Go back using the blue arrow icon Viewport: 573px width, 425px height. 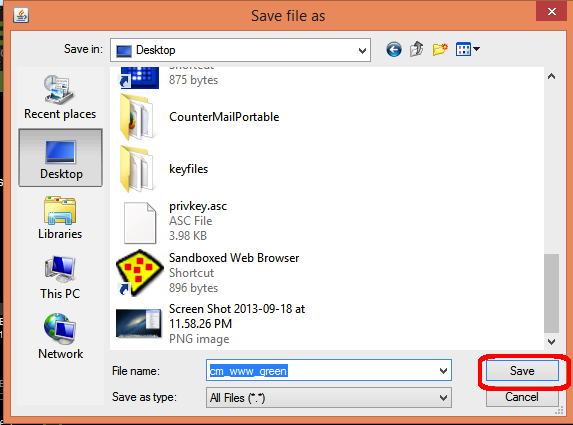pyautogui.click(x=394, y=49)
